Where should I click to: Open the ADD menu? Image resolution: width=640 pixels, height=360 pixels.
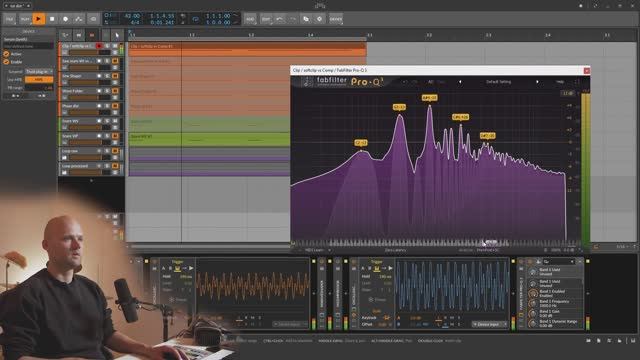point(250,19)
